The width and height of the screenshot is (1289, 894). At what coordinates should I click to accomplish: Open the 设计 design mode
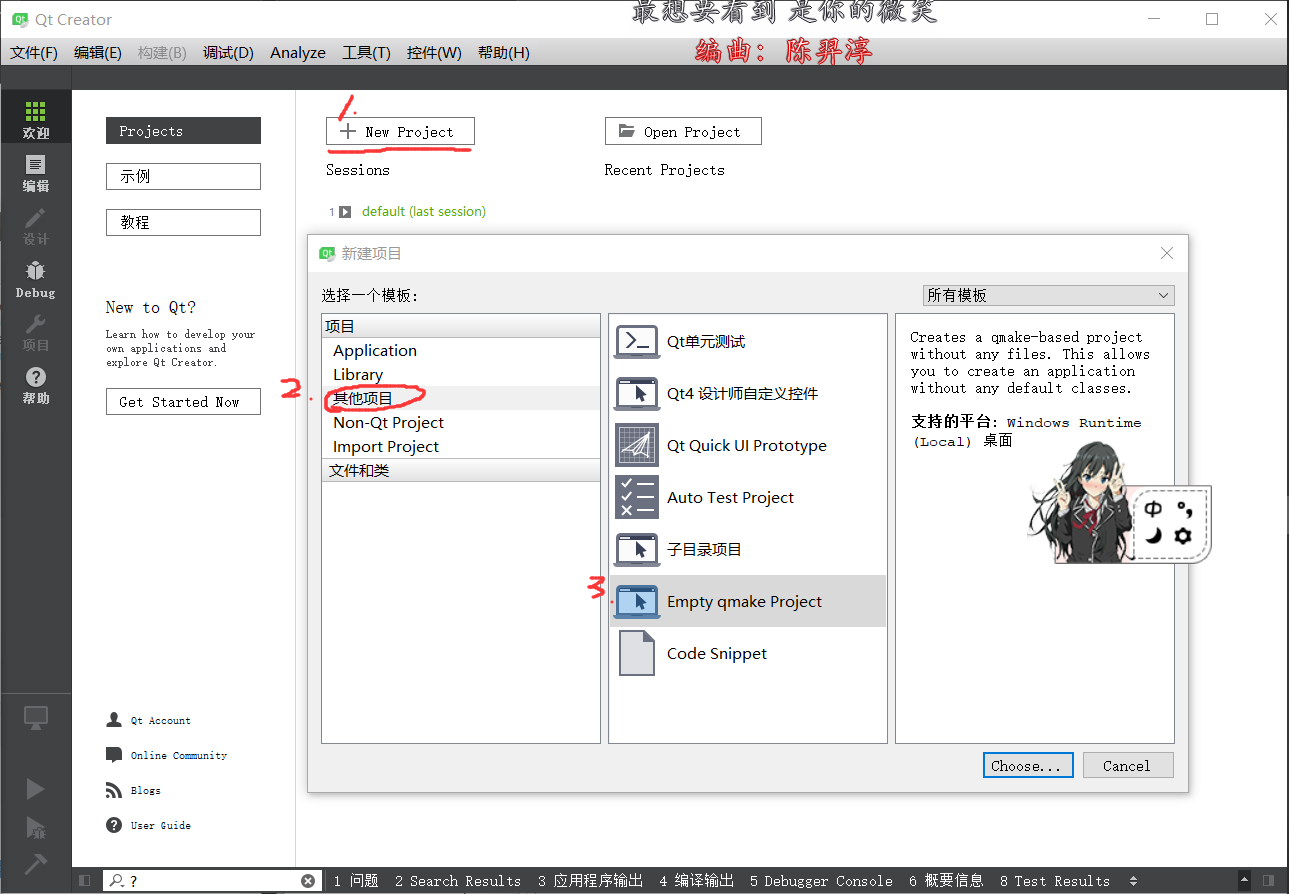36,226
